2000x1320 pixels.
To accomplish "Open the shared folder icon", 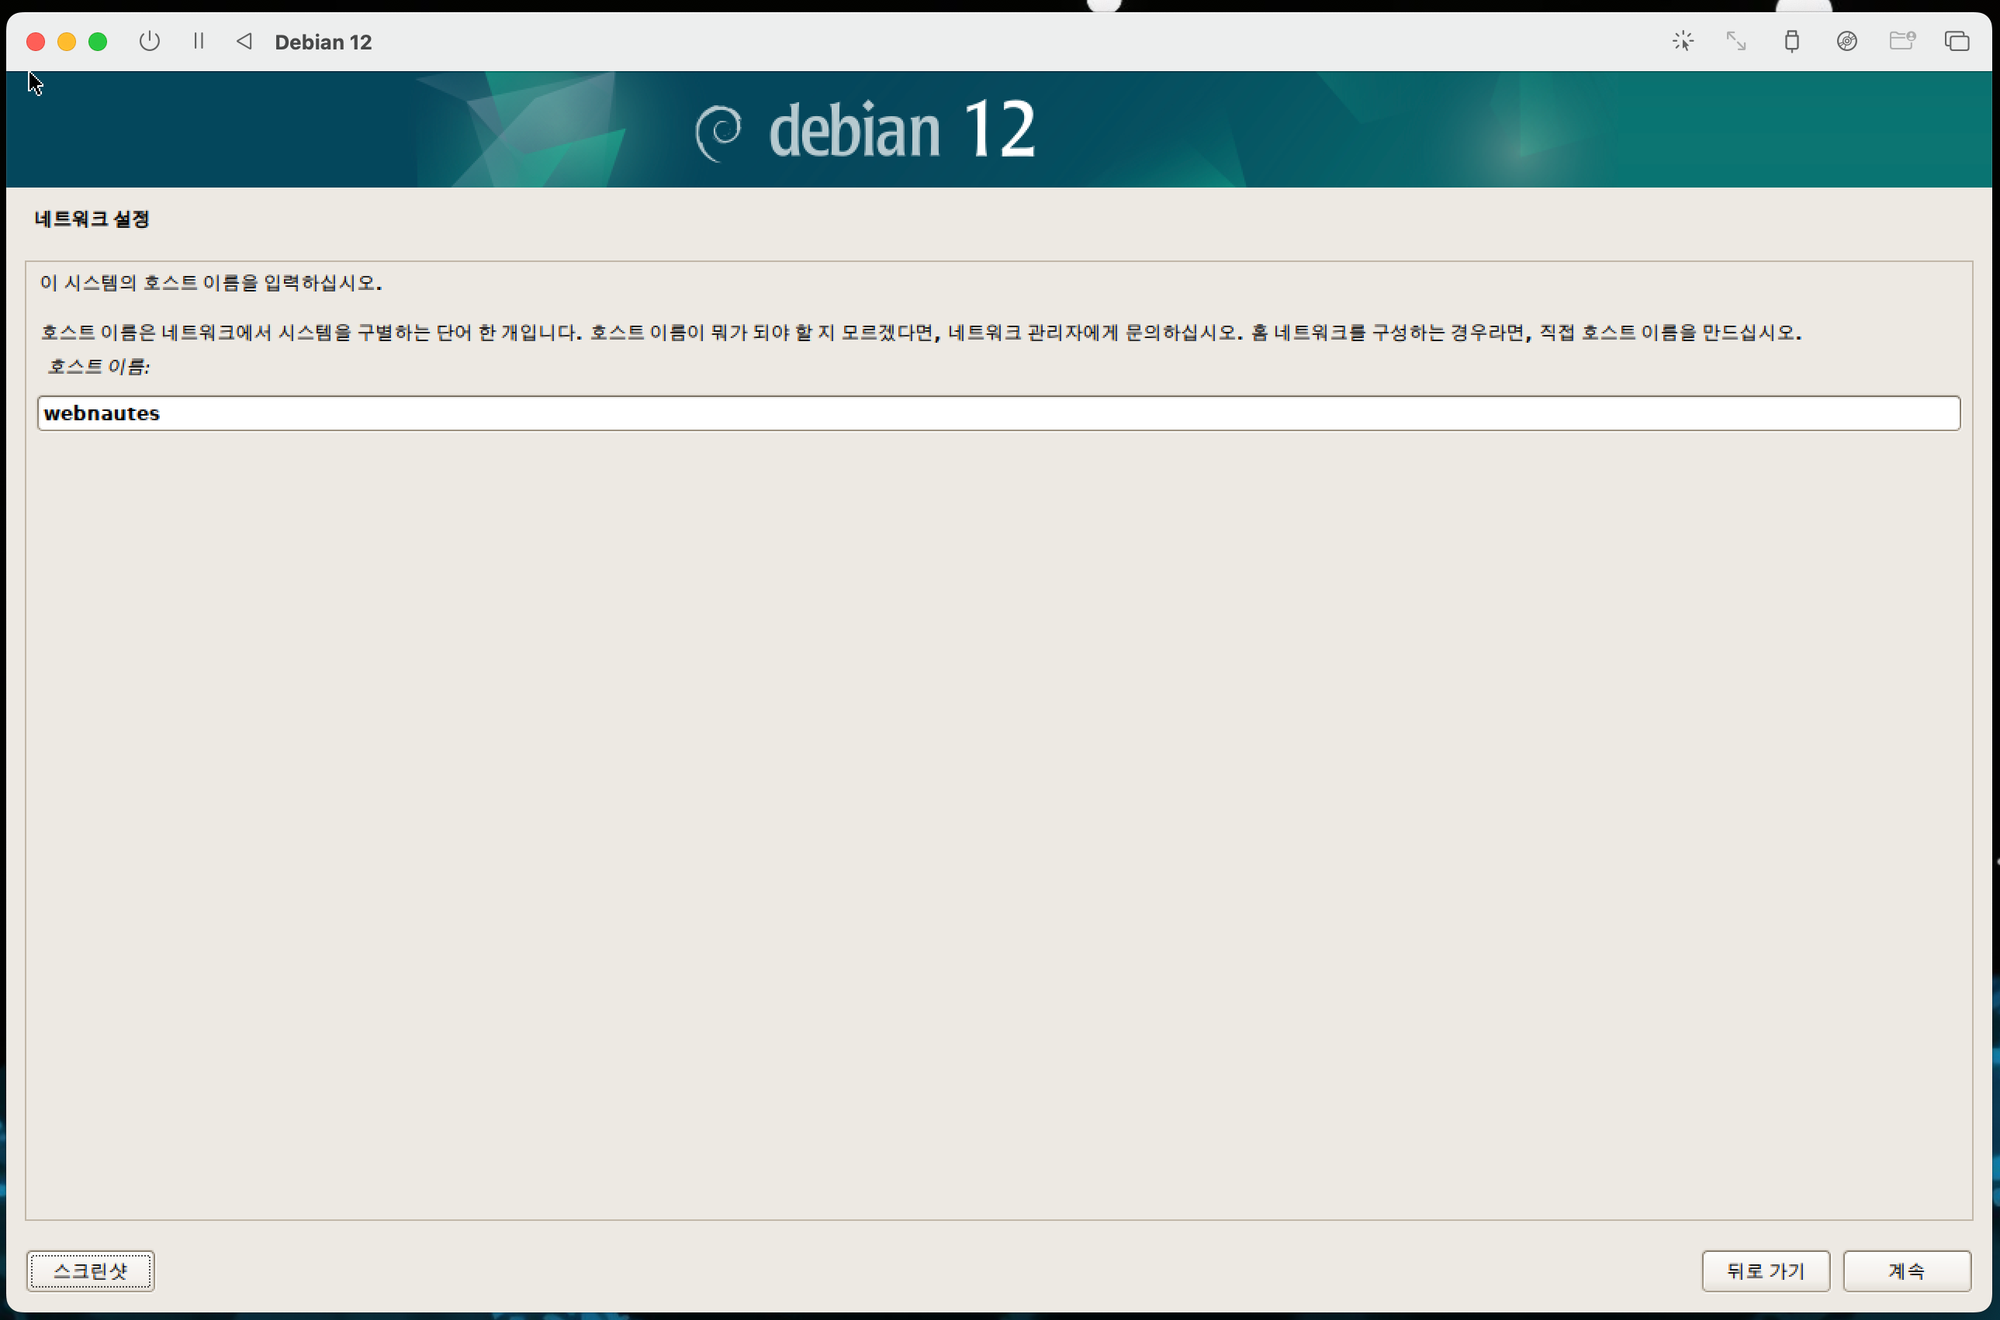I will point(1901,41).
